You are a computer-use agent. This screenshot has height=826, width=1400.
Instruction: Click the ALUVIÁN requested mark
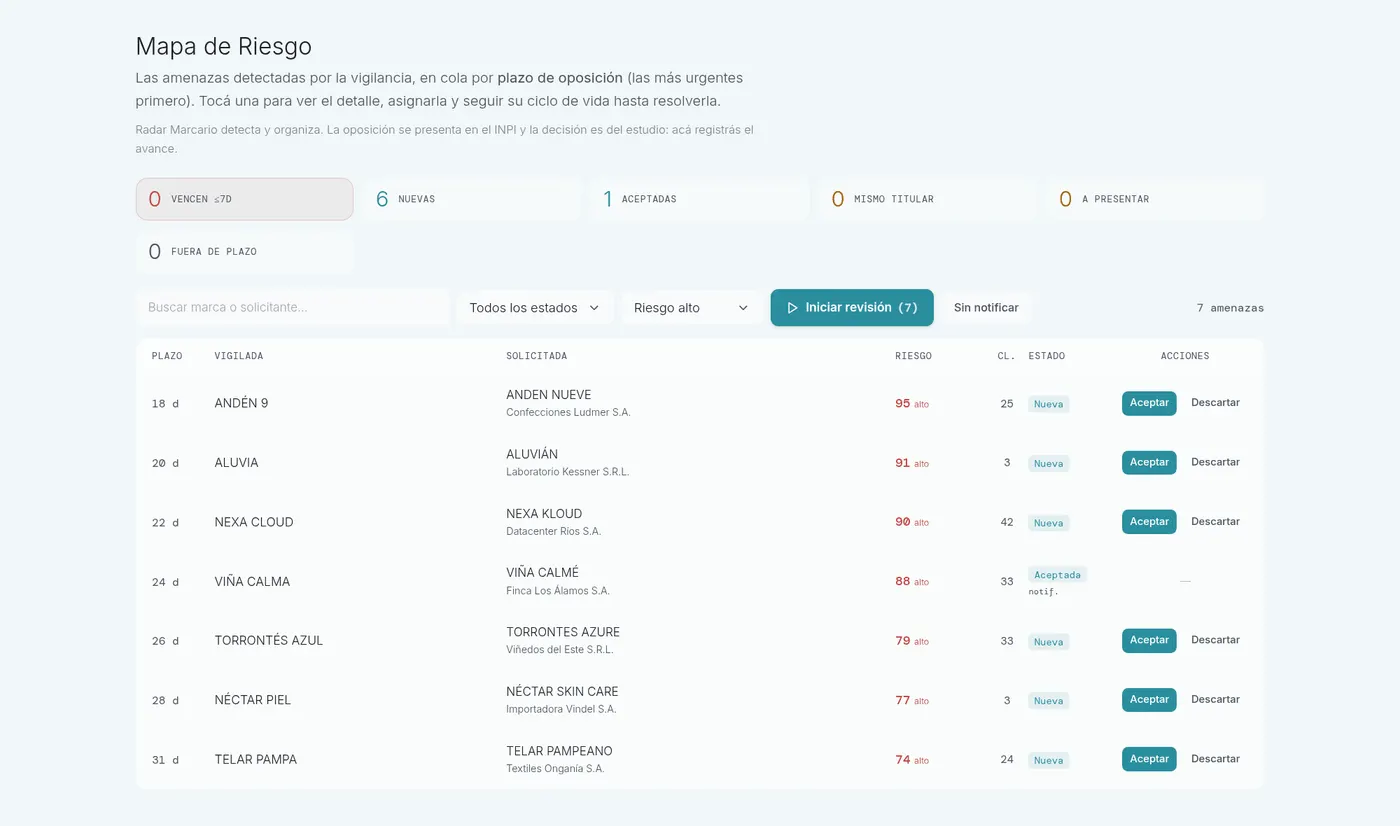[532, 454]
